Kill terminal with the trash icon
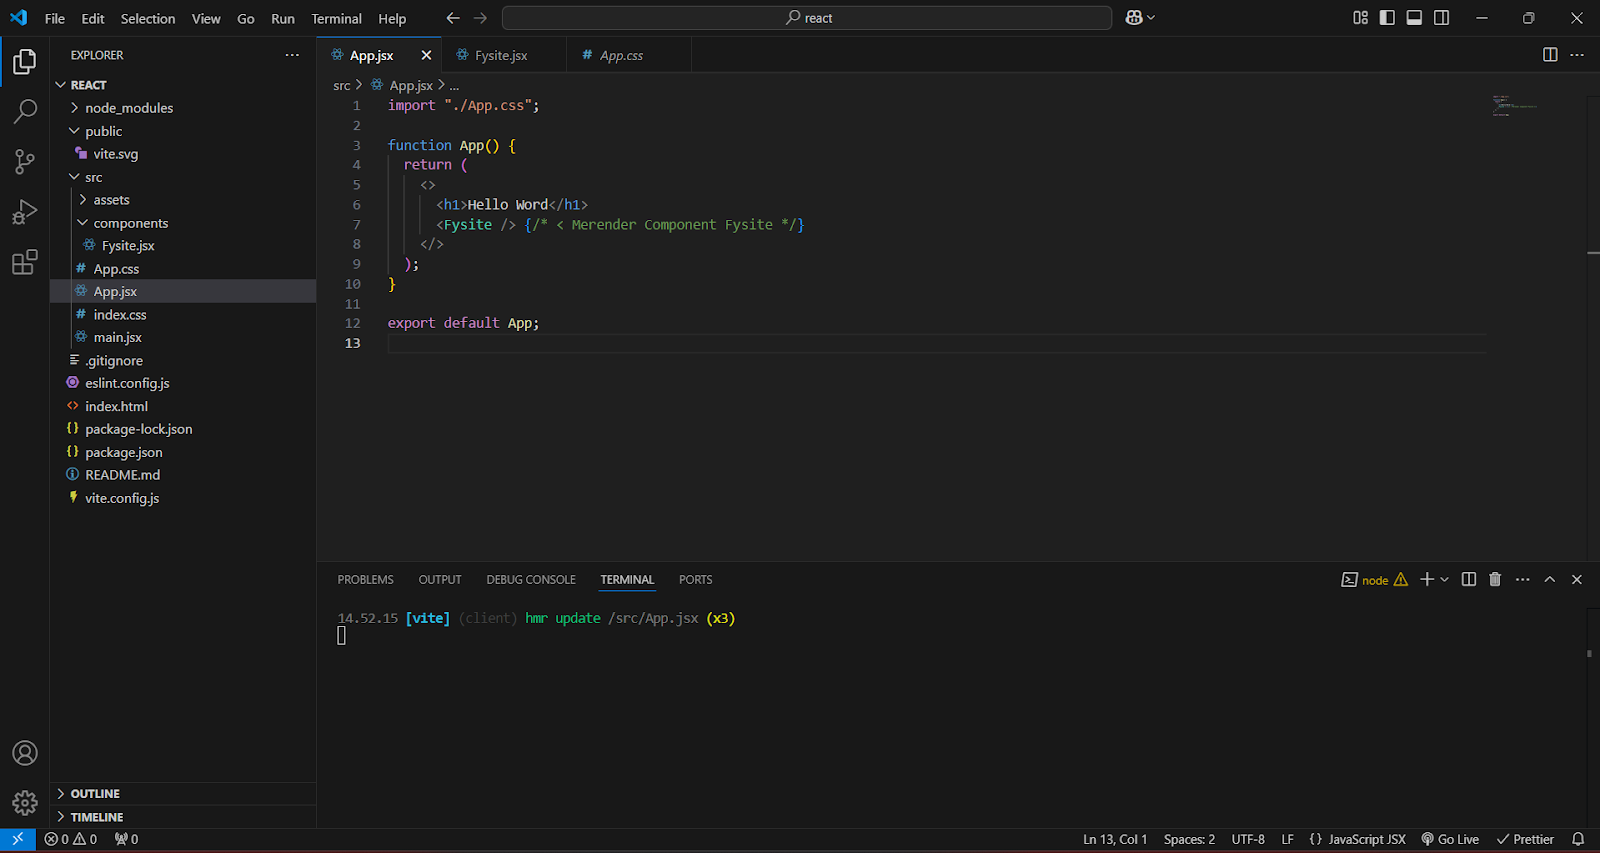The image size is (1600, 853). tap(1495, 580)
